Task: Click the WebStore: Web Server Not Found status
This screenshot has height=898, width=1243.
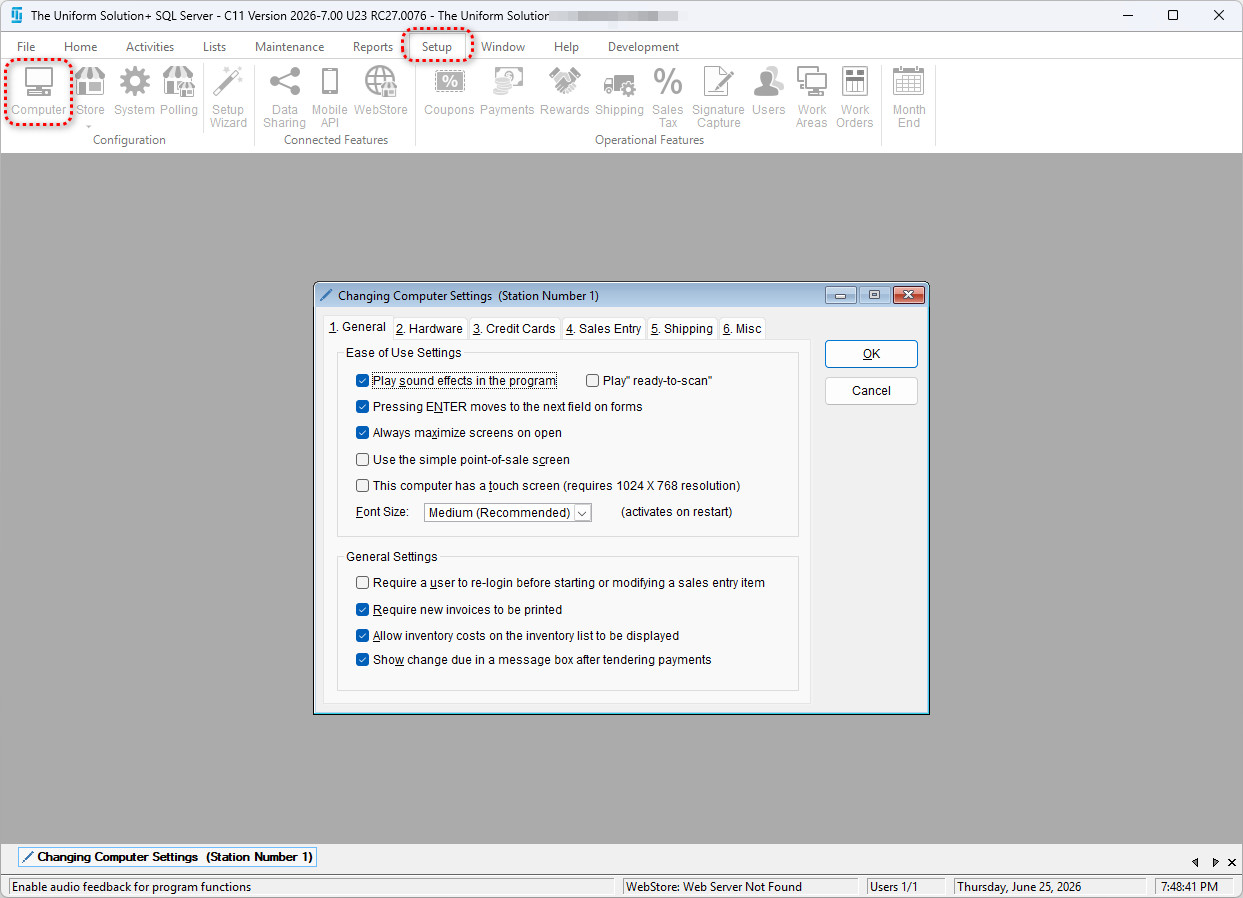Action: tap(739, 886)
